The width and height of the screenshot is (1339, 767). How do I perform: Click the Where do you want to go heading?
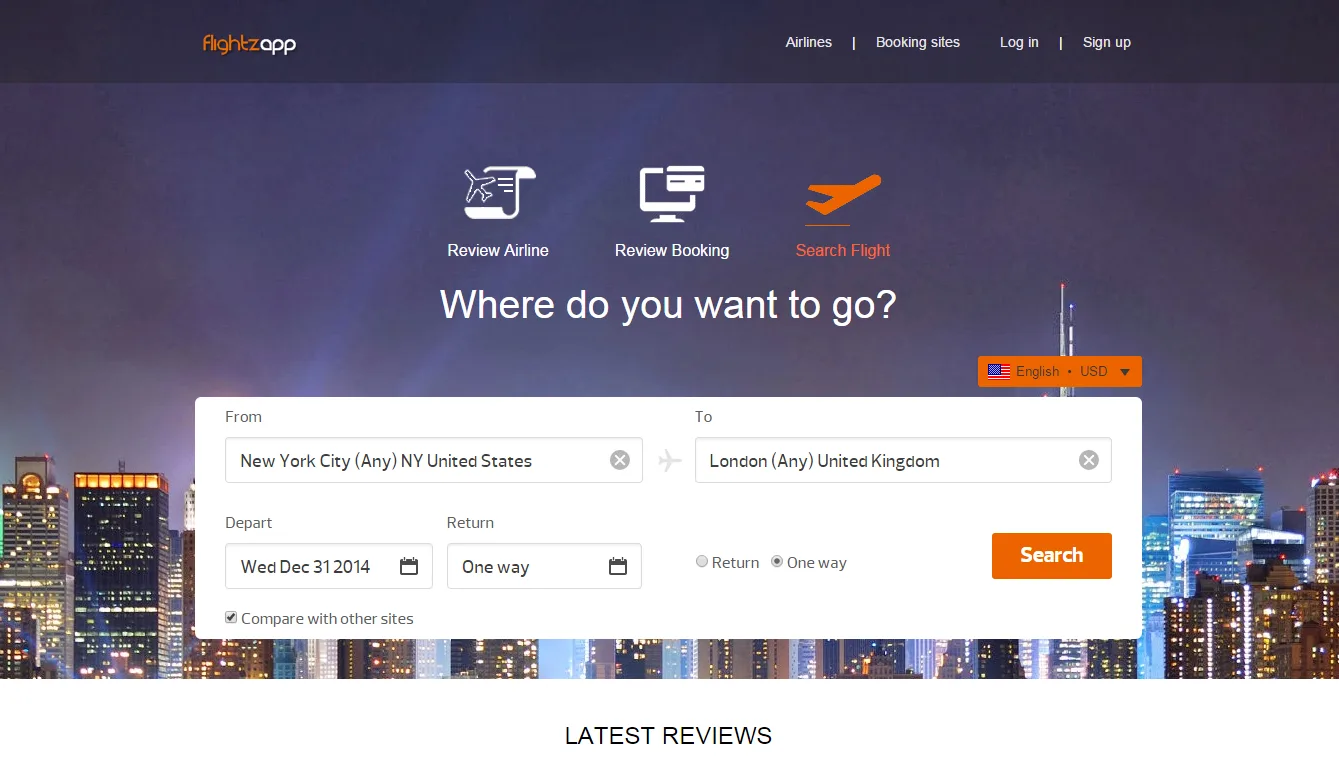coord(668,305)
